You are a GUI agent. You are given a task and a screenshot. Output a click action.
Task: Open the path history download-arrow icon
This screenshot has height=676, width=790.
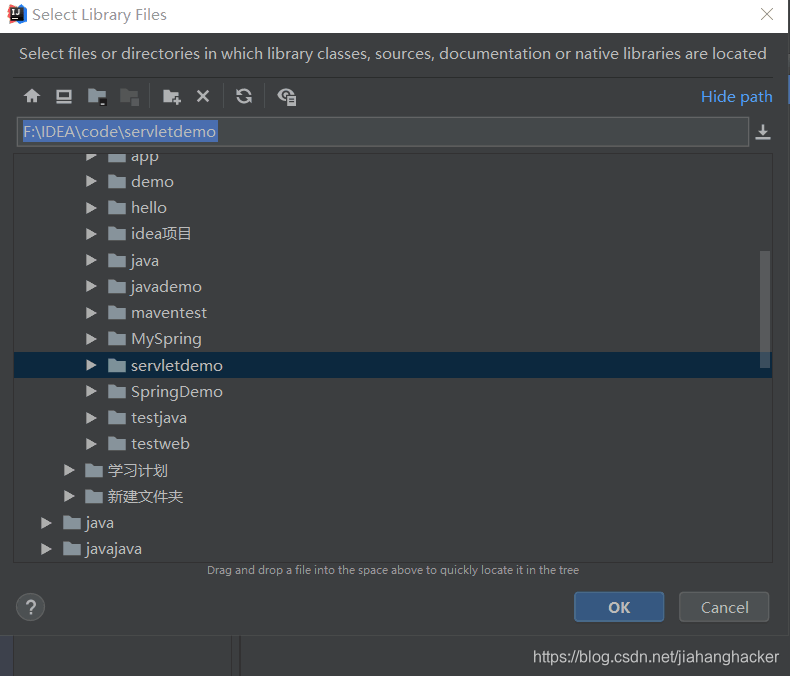pyautogui.click(x=763, y=132)
